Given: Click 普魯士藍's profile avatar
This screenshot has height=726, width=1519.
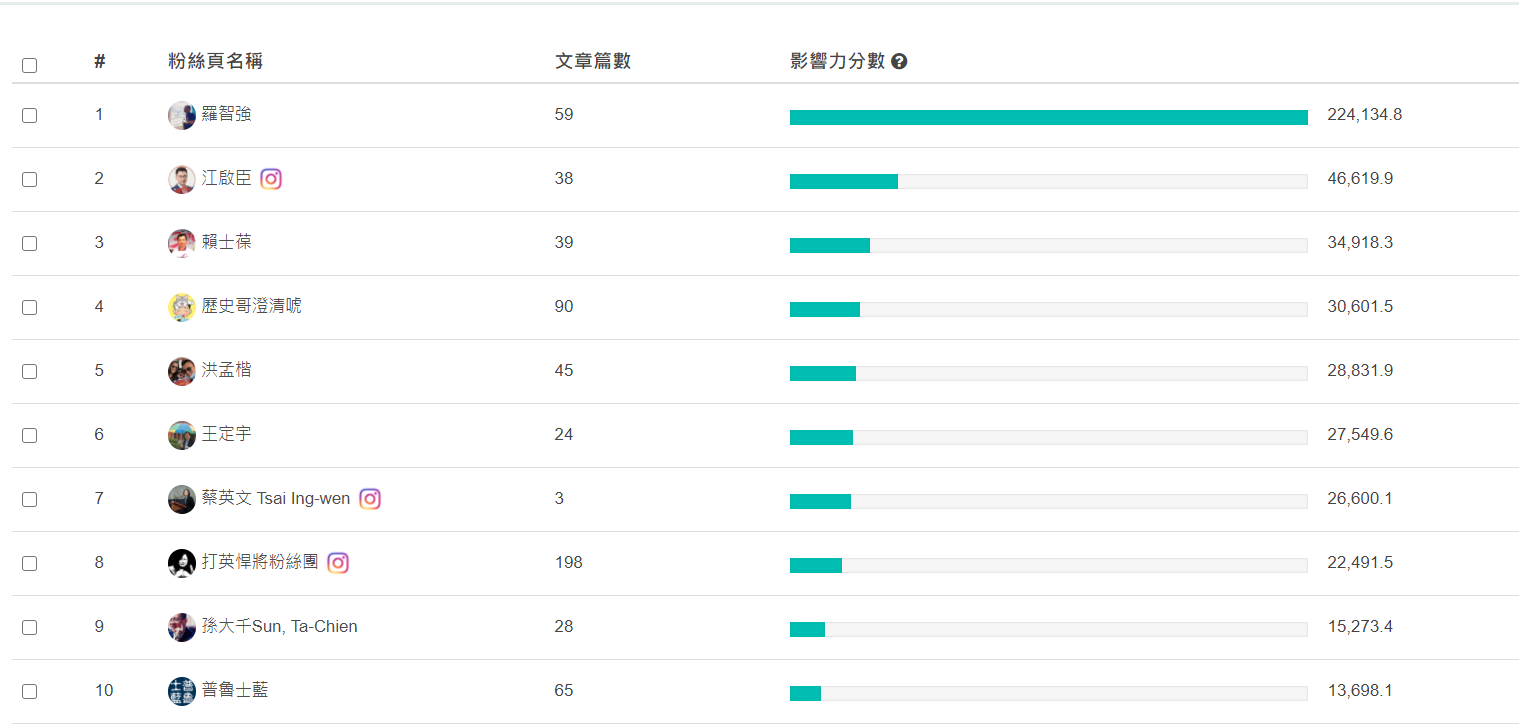Looking at the screenshot, I should (x=182, y=691).
